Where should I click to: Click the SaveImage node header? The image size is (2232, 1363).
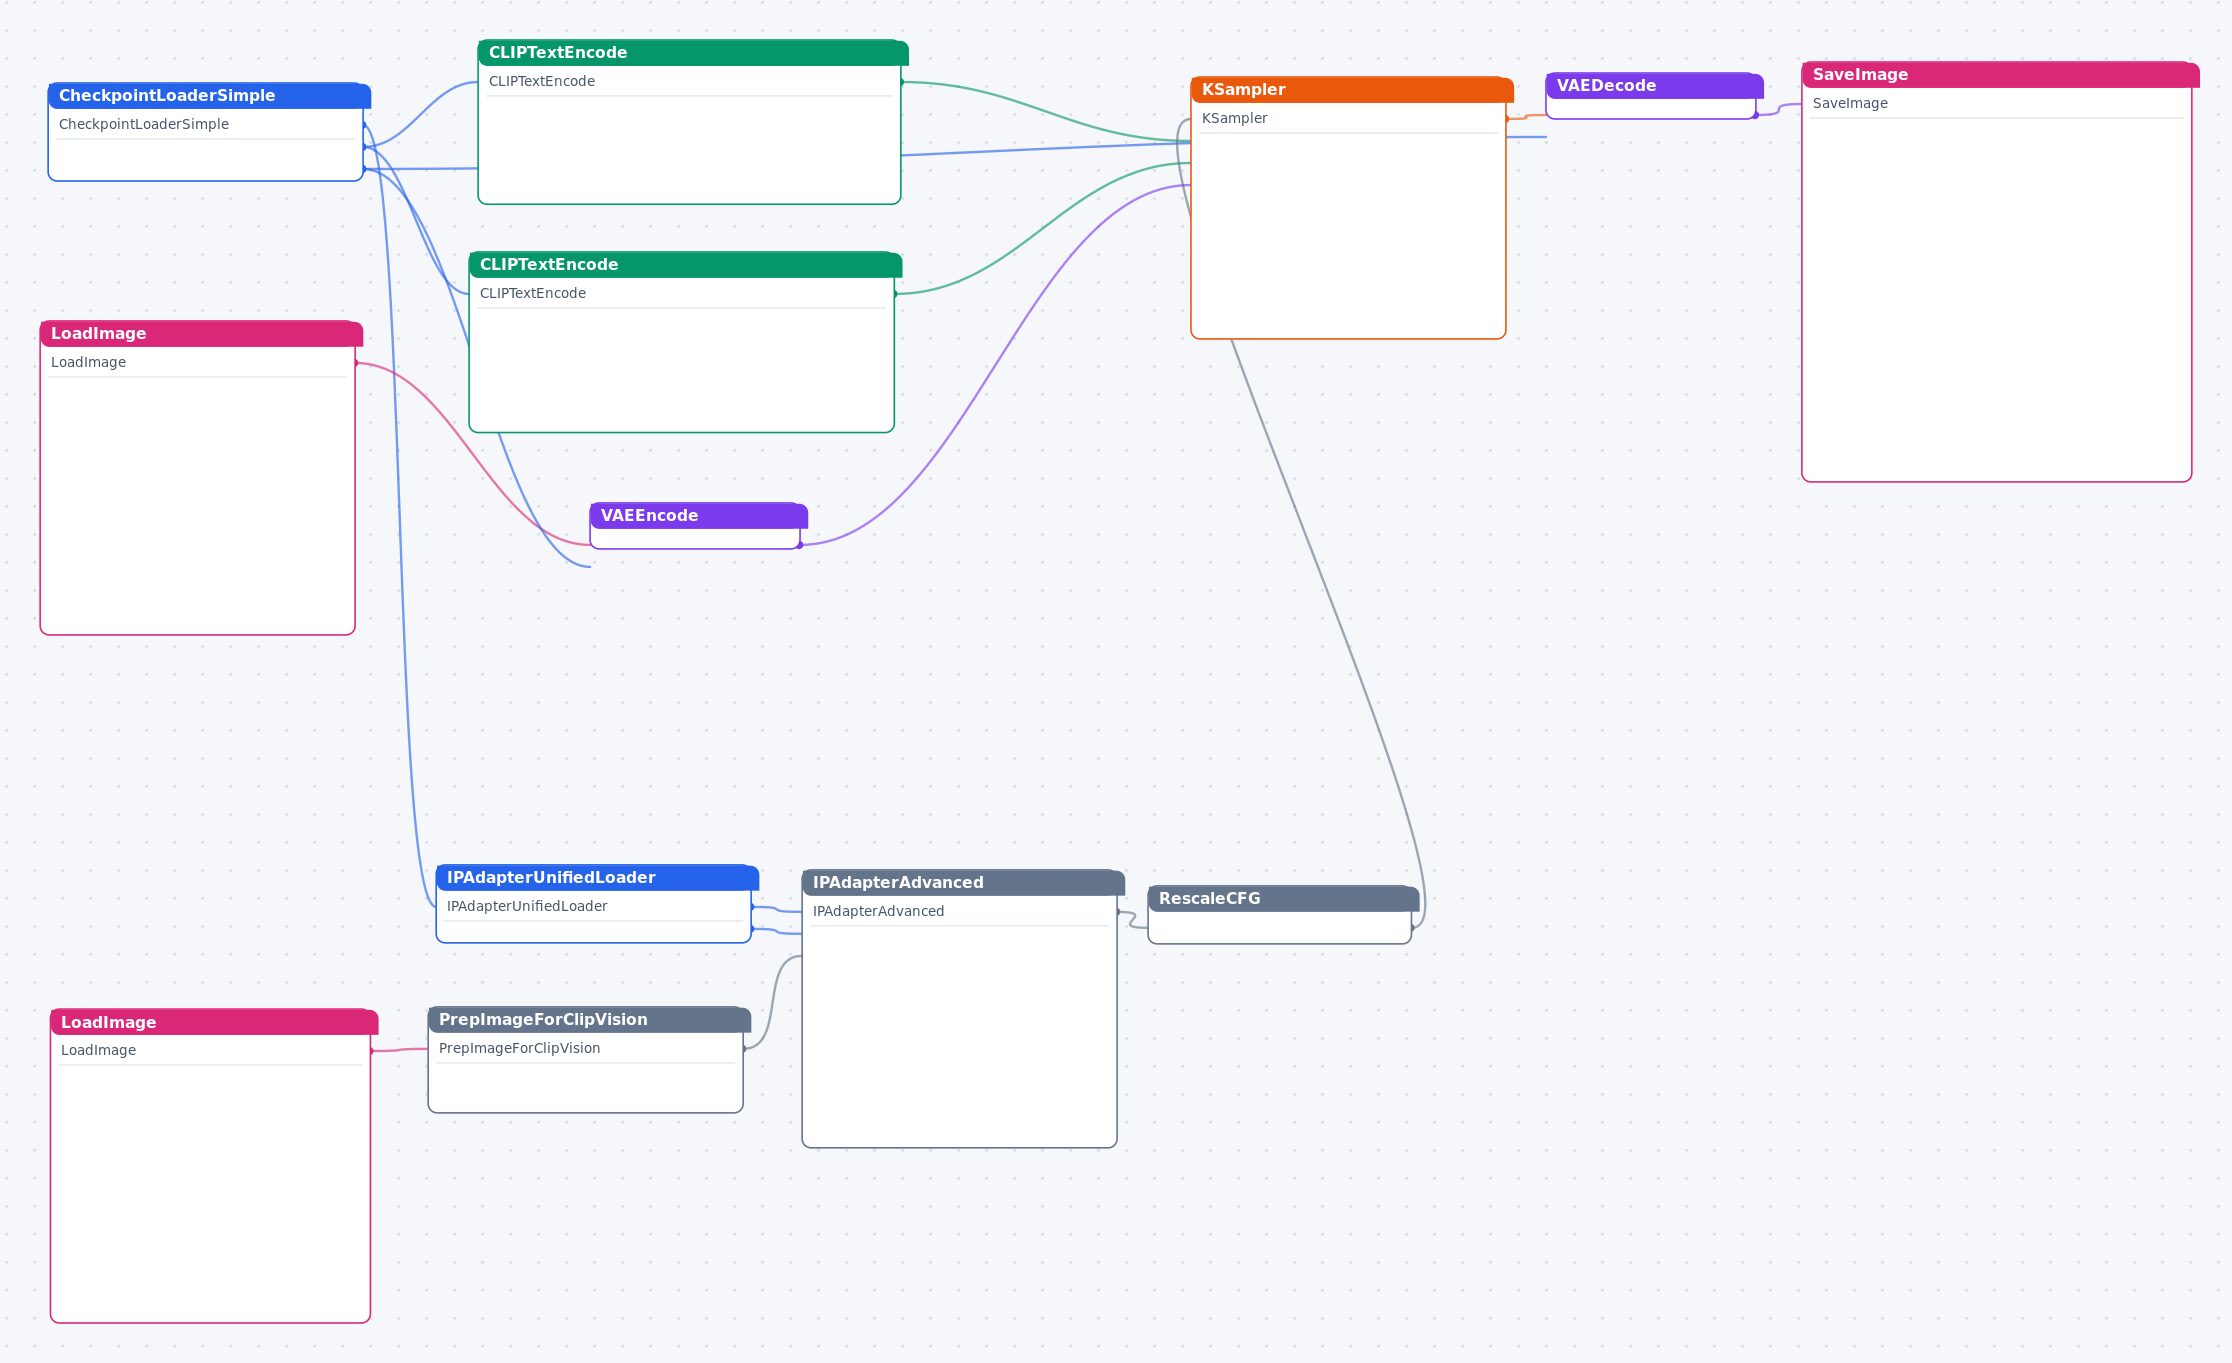click(x=2000, y=75)
